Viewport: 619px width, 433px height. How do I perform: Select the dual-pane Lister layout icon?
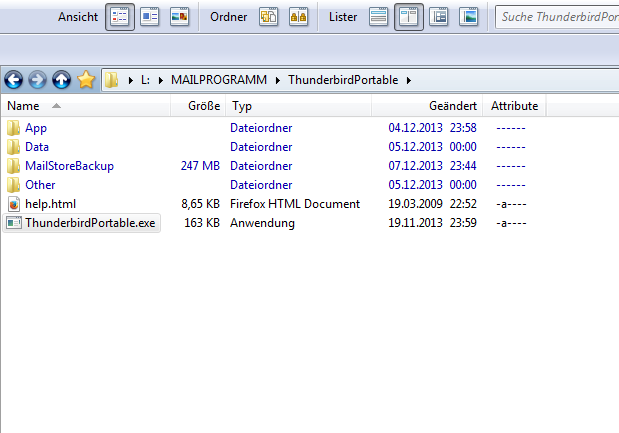[x=409, y=17]
